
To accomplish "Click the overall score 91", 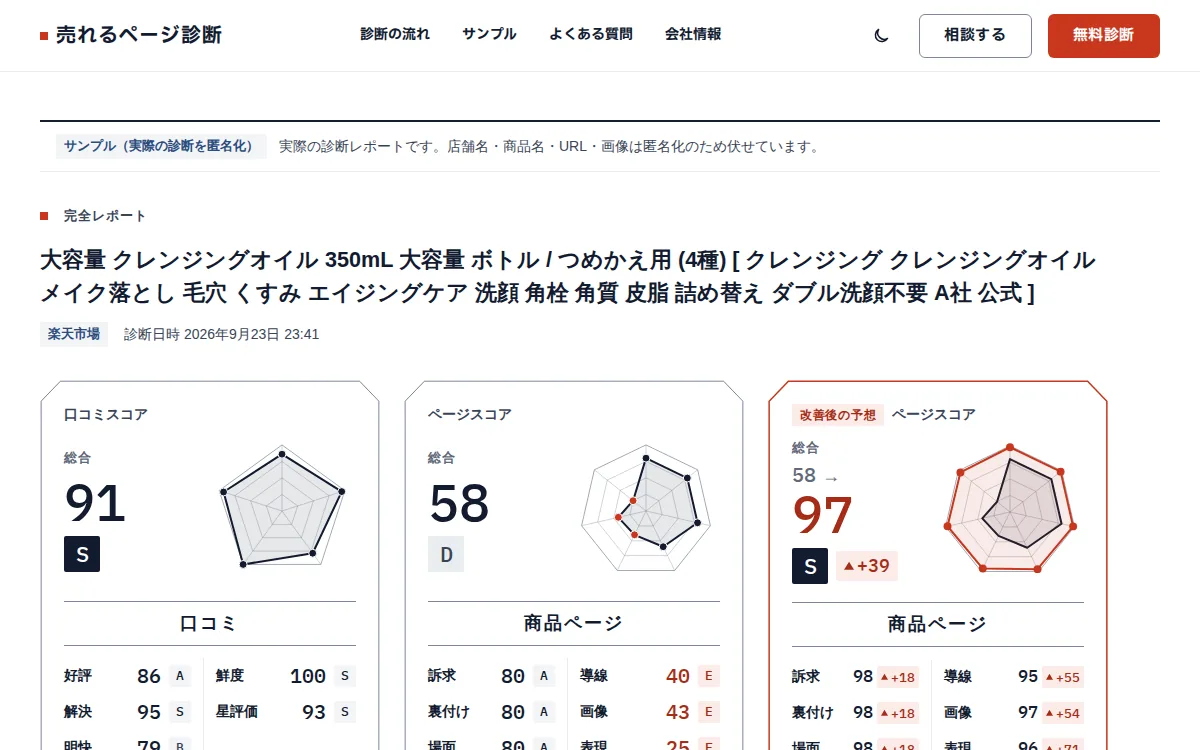I will coord(95,503).
